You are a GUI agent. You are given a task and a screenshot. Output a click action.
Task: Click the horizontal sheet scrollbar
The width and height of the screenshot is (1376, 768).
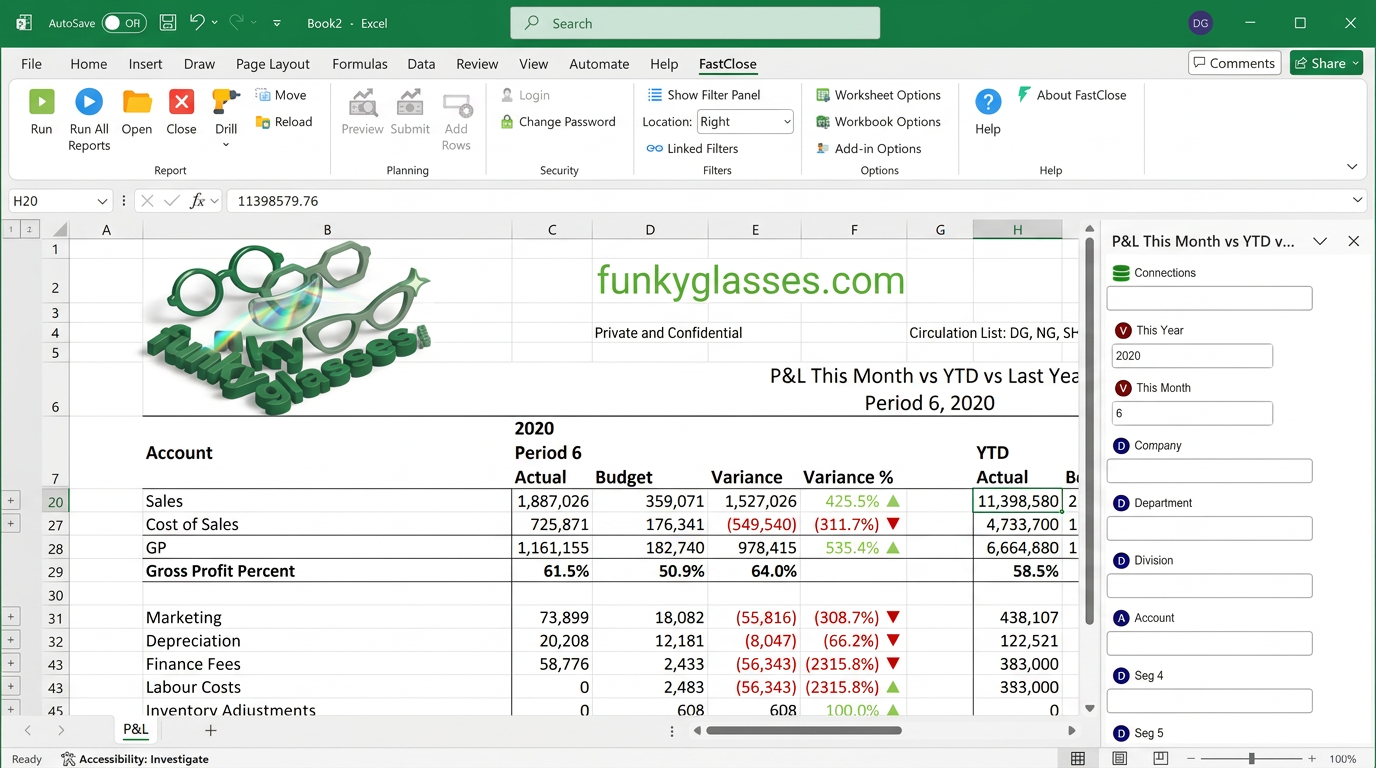(804, 731)
